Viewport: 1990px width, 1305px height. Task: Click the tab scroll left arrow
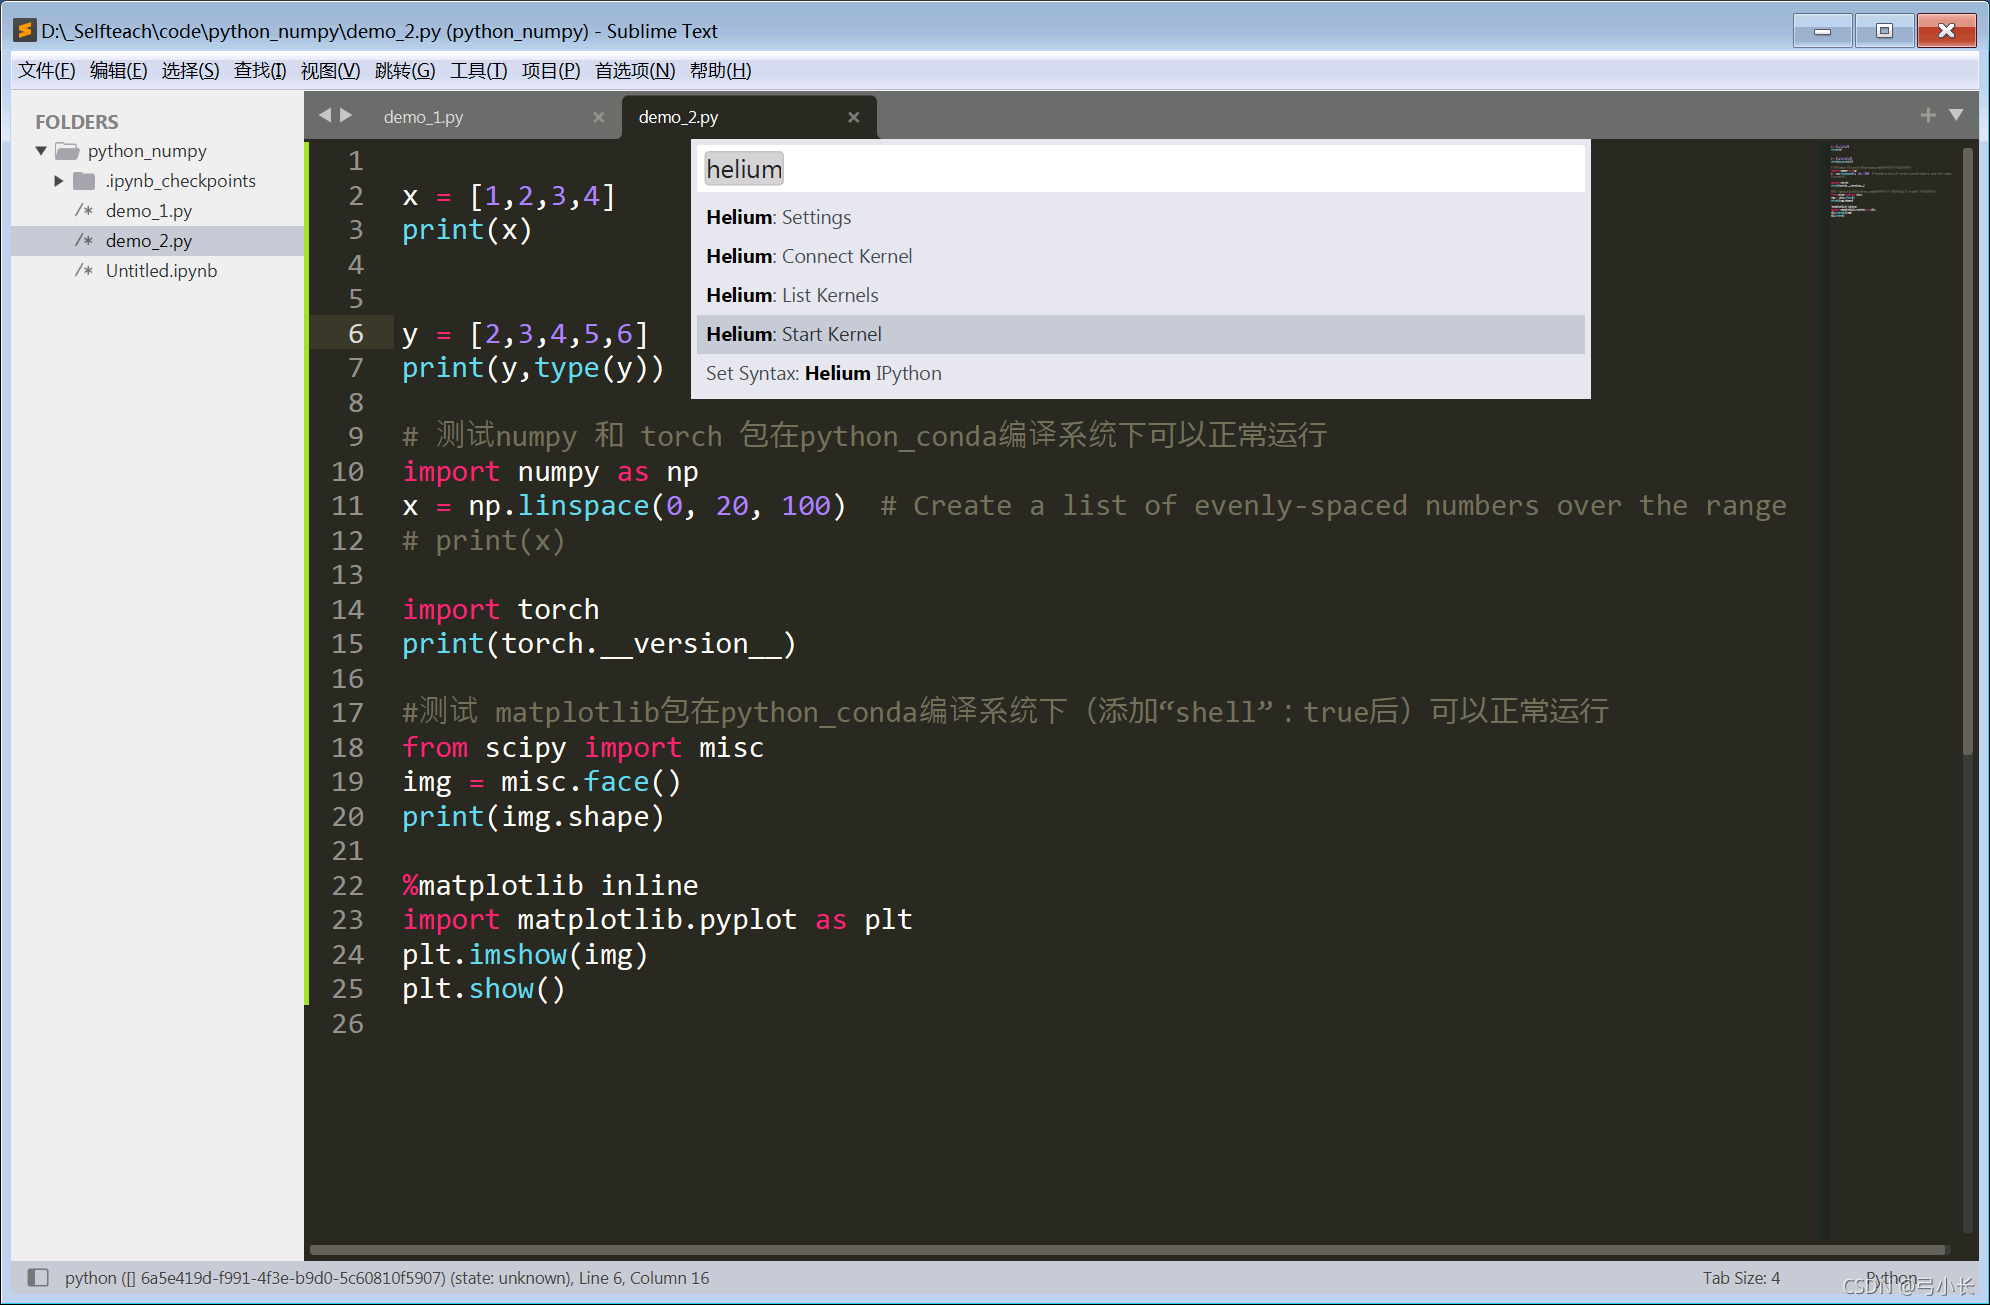click(325, 116)
